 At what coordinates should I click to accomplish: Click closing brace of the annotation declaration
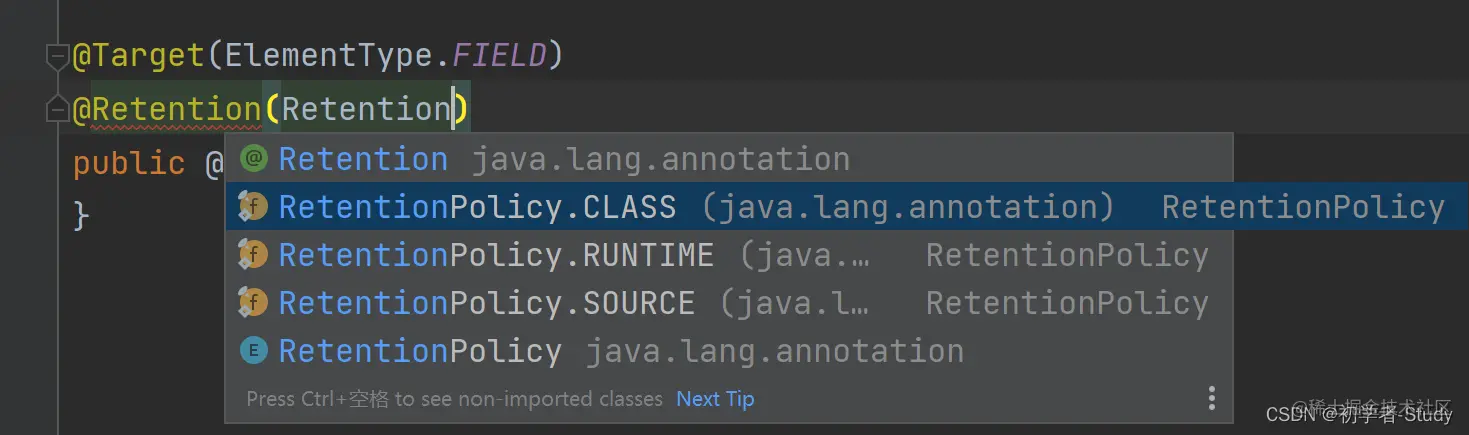(x=82, y=215)
